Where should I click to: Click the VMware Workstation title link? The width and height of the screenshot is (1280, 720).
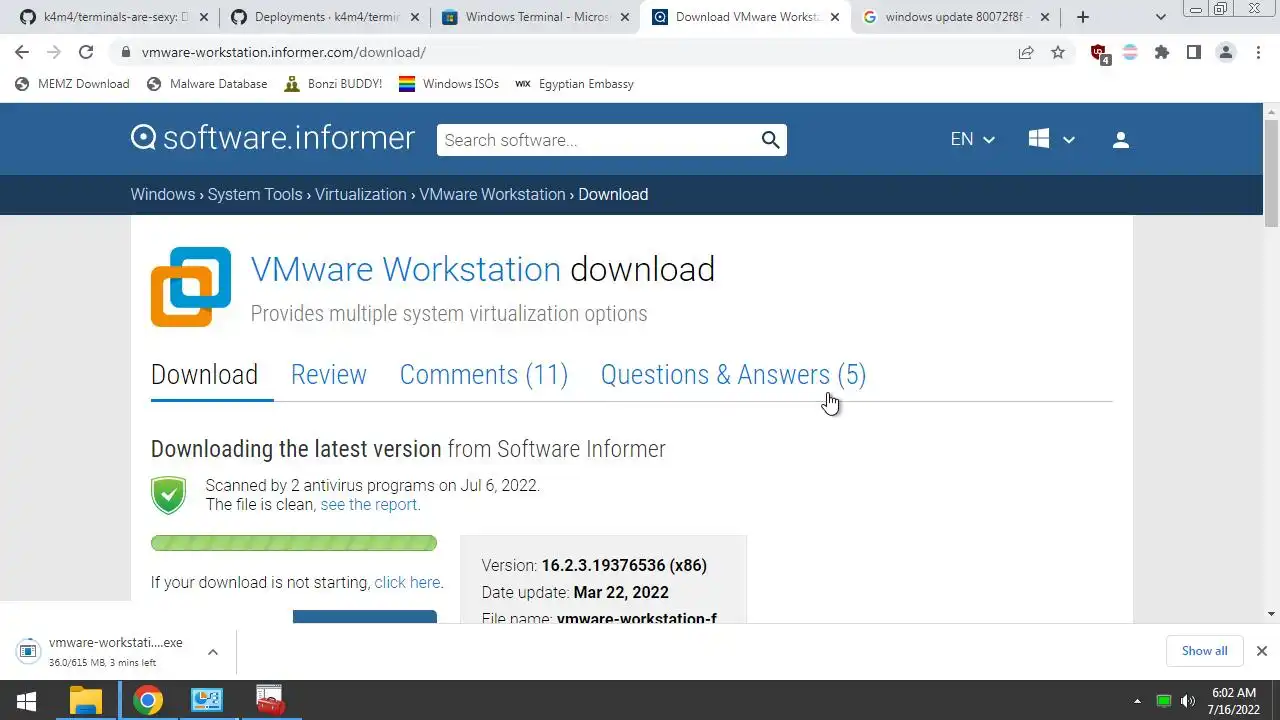406,269
